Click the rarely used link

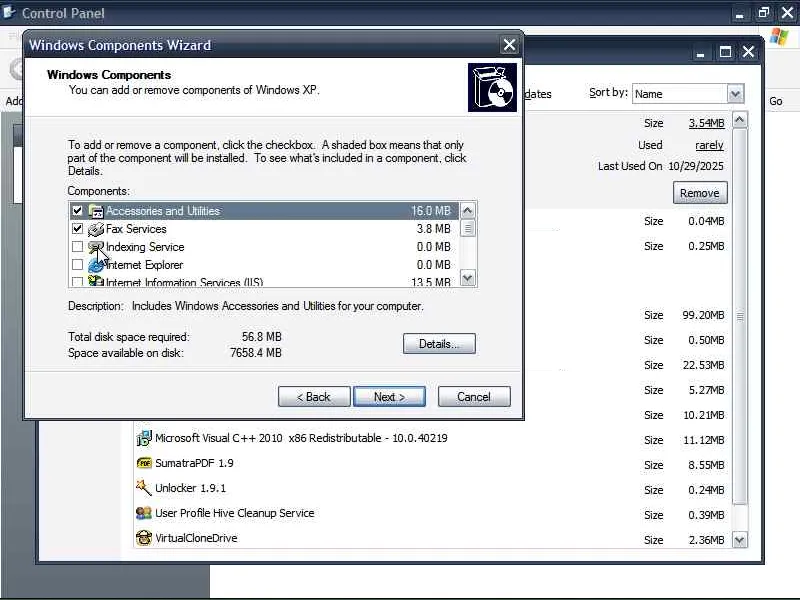pyautogui.click(x=709, y=145)
